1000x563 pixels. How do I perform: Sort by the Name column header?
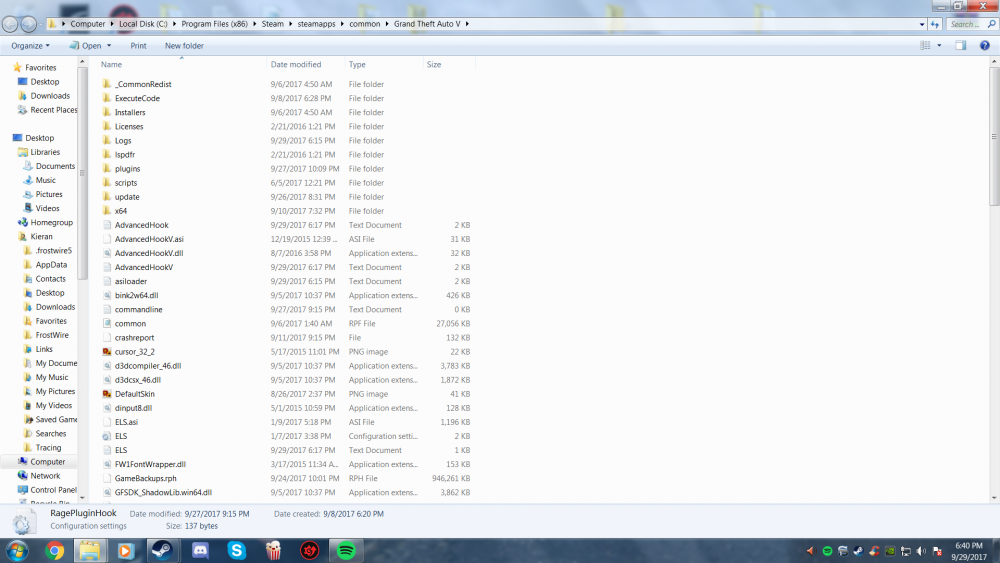[x=182, y=64]
